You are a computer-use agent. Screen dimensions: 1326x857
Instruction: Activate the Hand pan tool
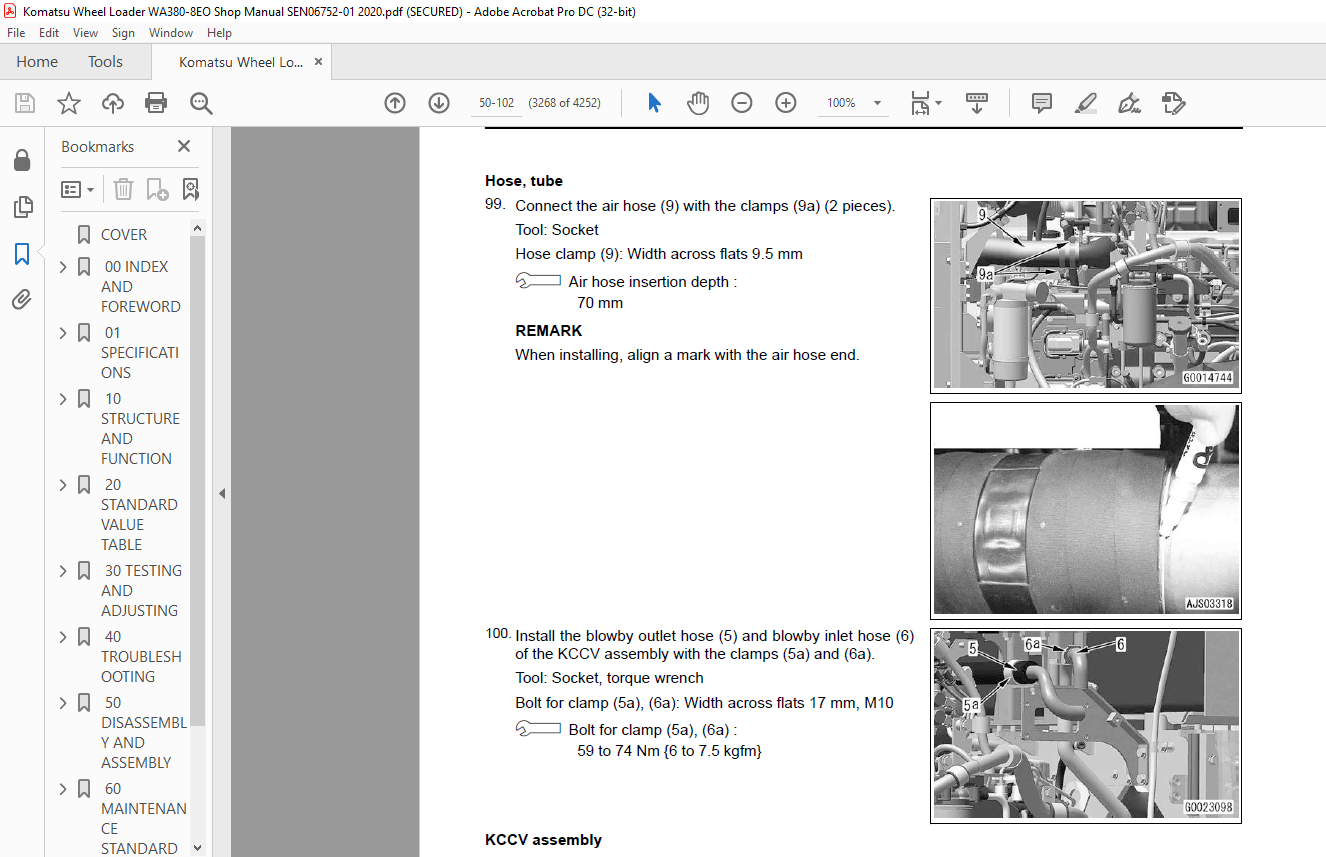[x=698, y=103]
